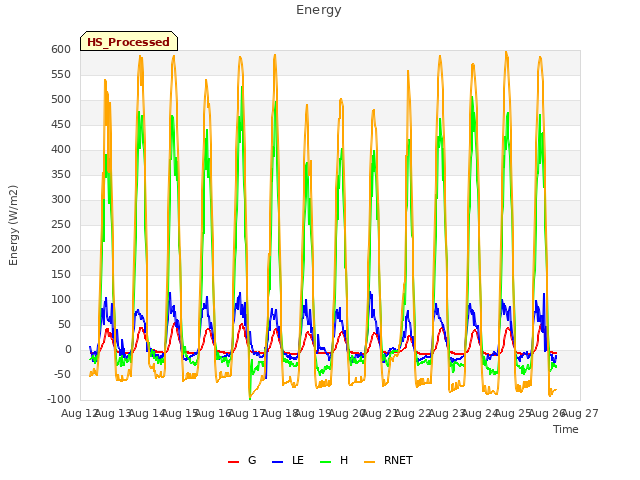Screen dimensions: 640x480
Task: Click the 150 y-axis tick value
Action: (61, 274)
